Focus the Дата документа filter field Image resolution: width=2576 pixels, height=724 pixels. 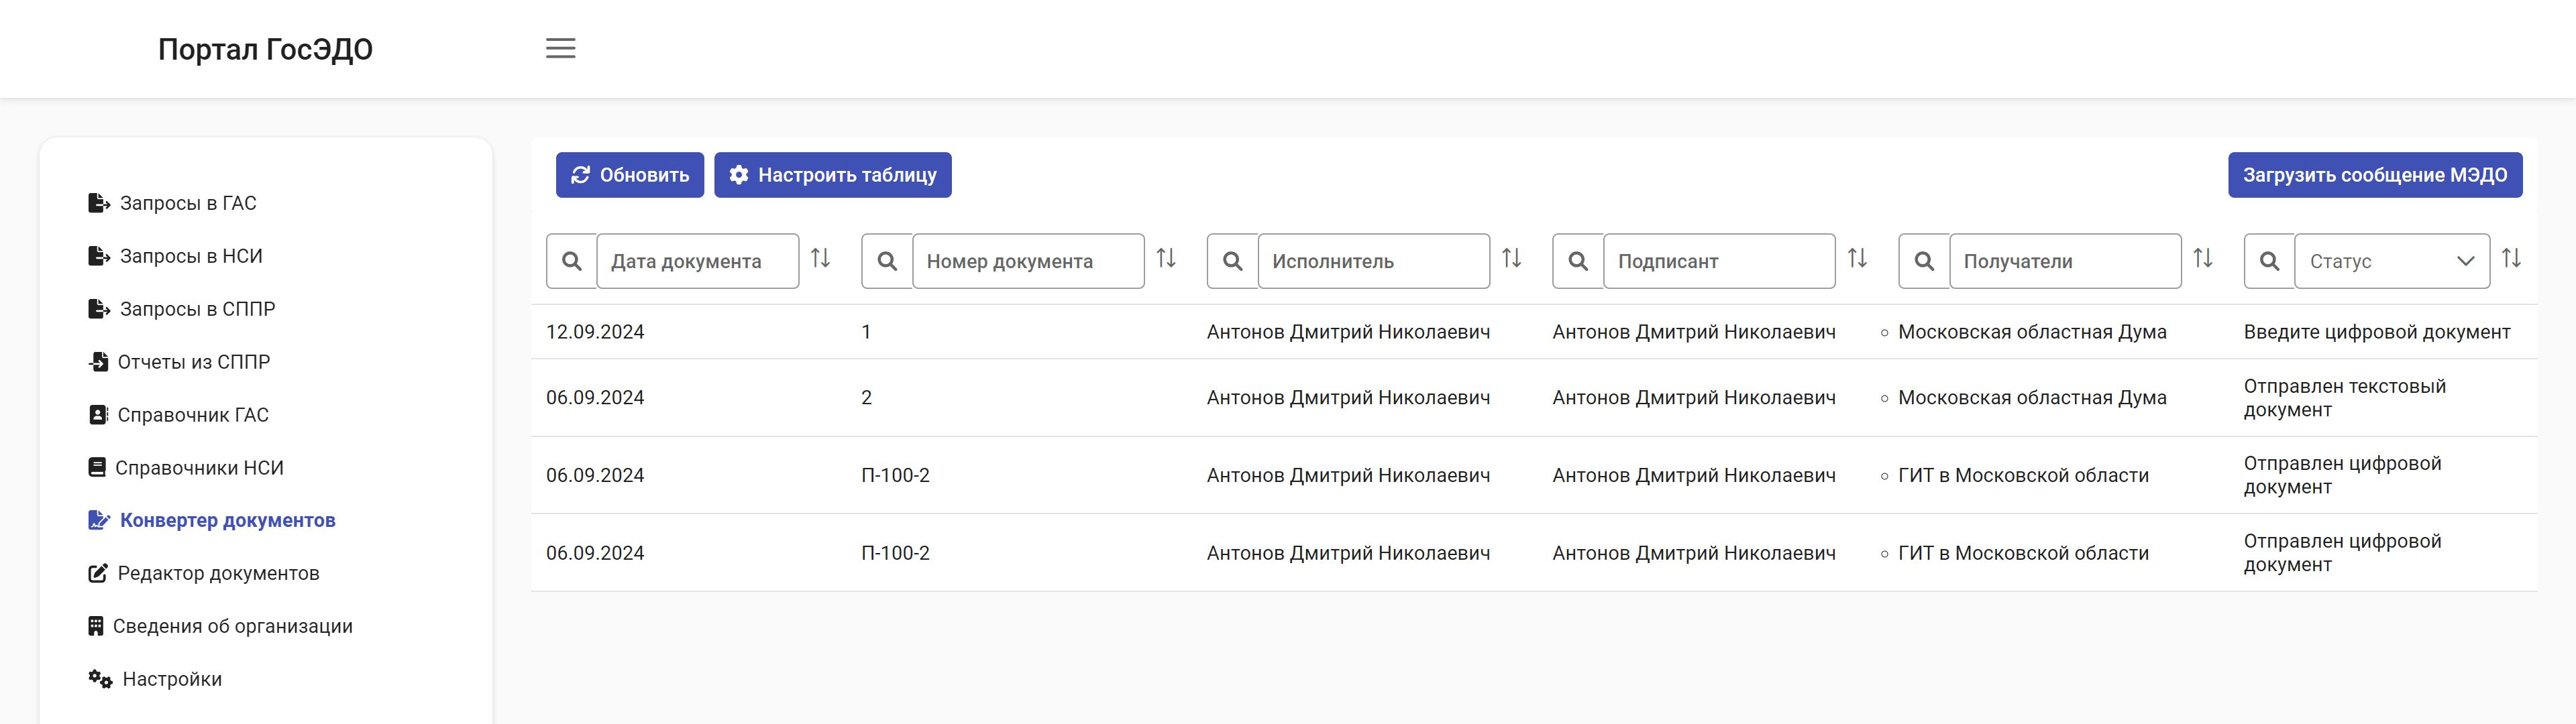tap(697, 261)
